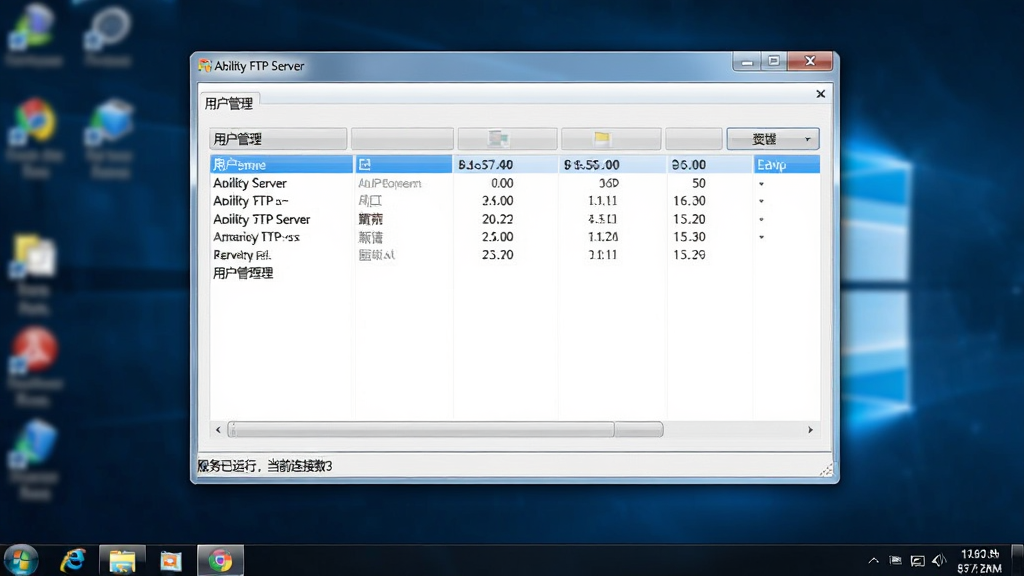Select the "Ability FTP Server" row

515,219
